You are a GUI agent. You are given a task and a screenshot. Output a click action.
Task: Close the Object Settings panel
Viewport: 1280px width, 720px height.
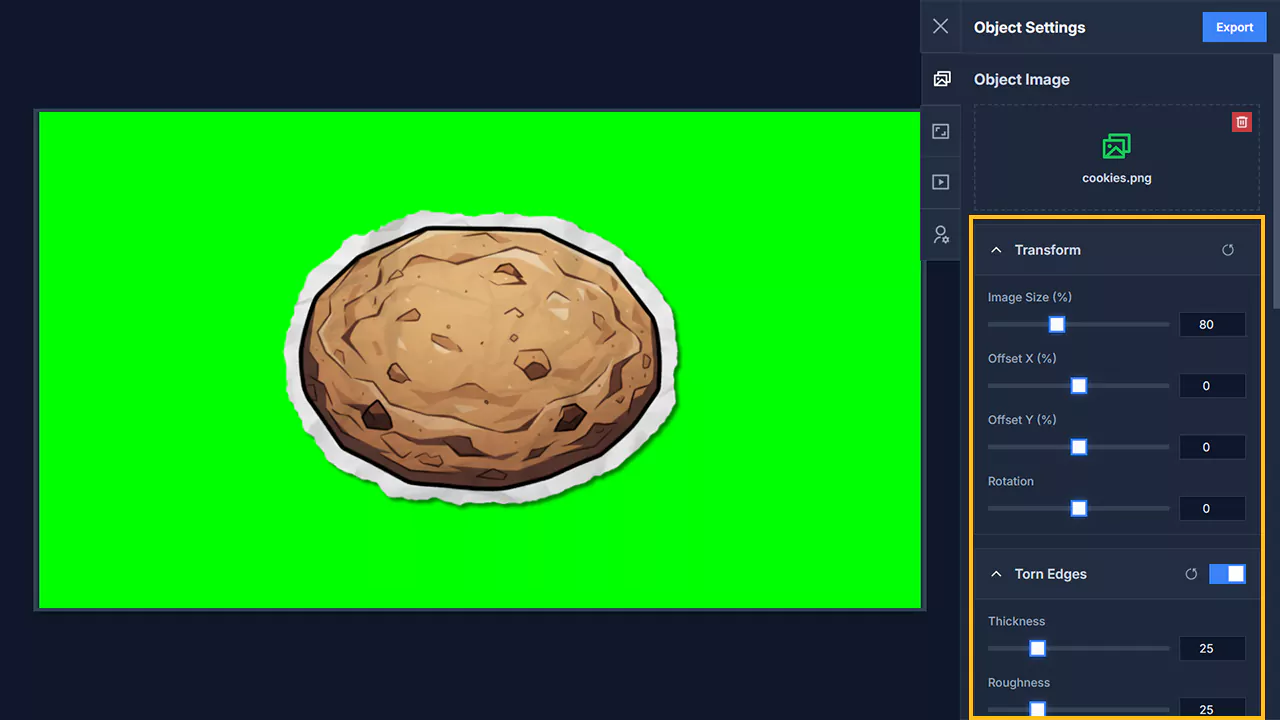[x=940, y=27]
